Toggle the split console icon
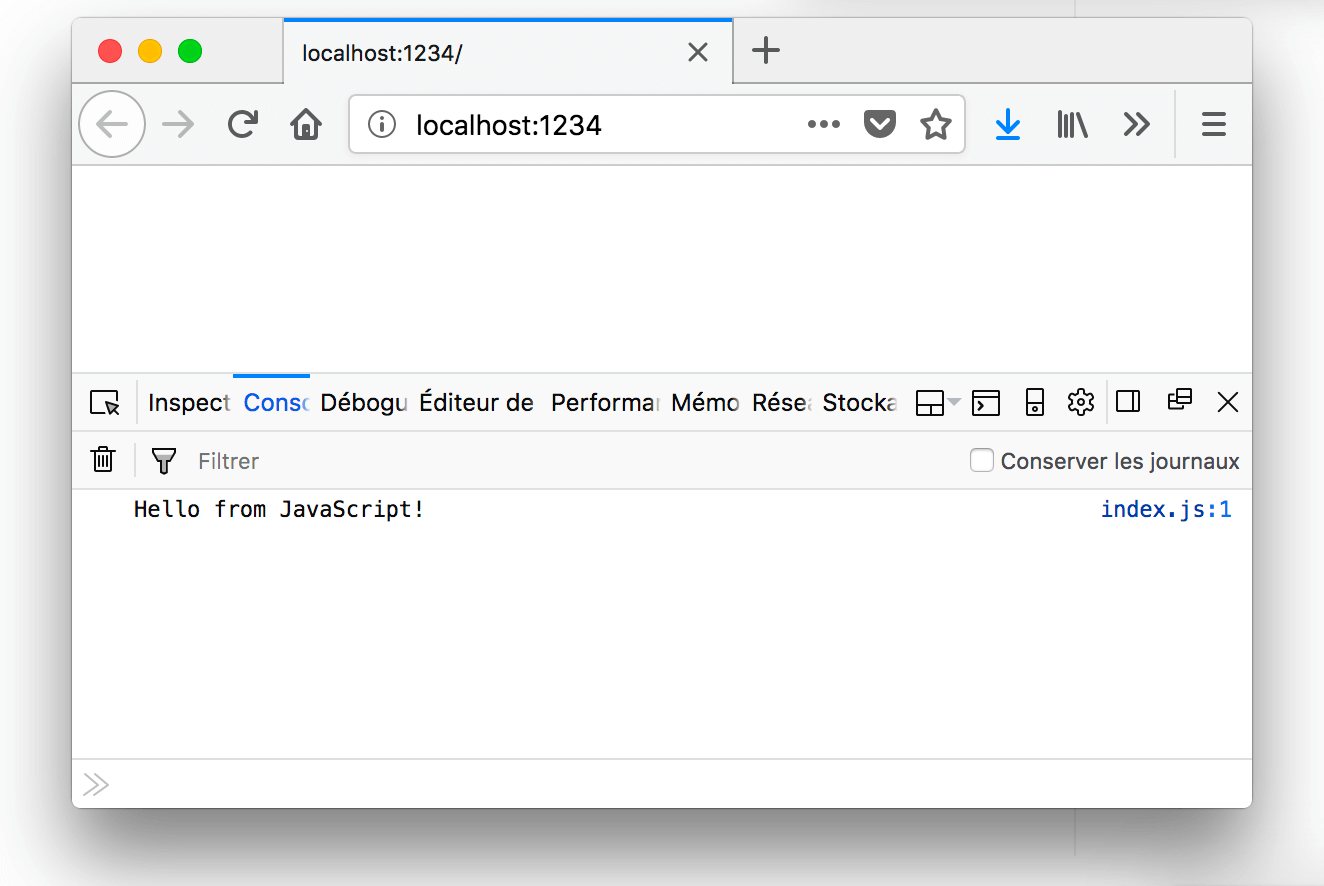Image resolution: width=1324 pixels, height=886 pixels. [x=986, y=402]
